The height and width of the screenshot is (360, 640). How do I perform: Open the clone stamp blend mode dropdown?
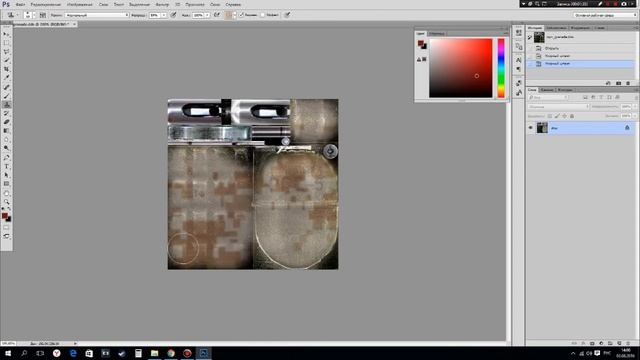97,15
